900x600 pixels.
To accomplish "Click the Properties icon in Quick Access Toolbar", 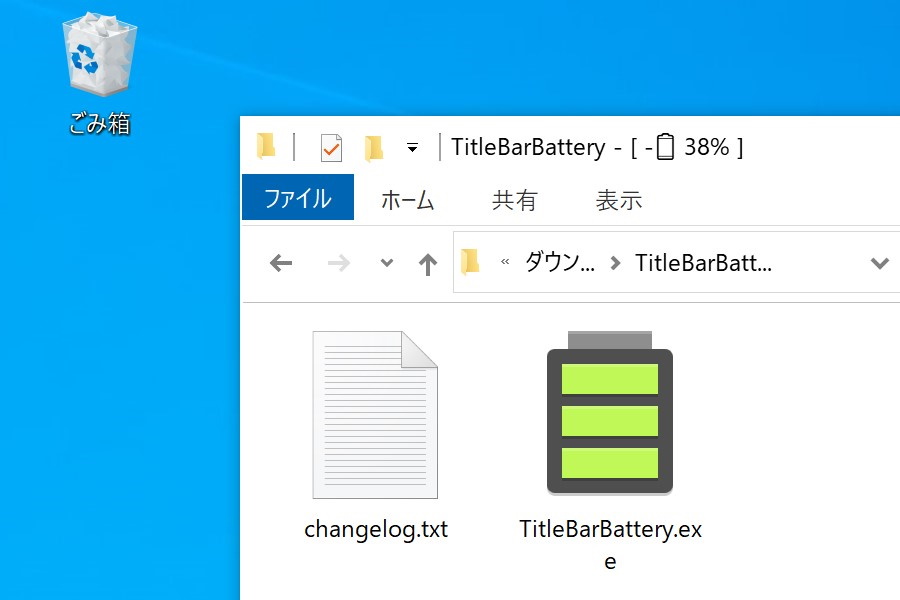I will 330,147.
